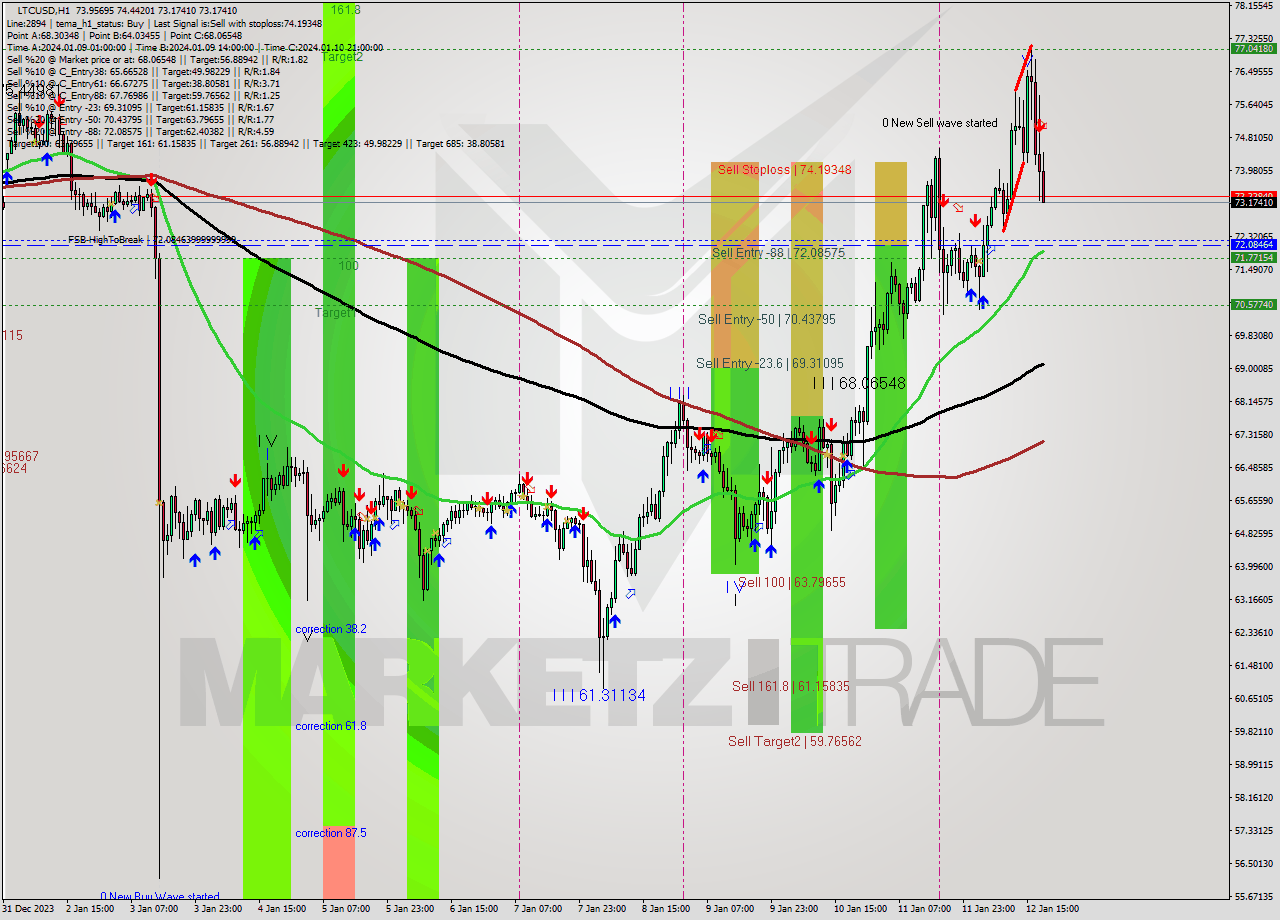1280x920 pixels.
Task: Click 55.67135 on the price axis
Action: (1253, 897)
